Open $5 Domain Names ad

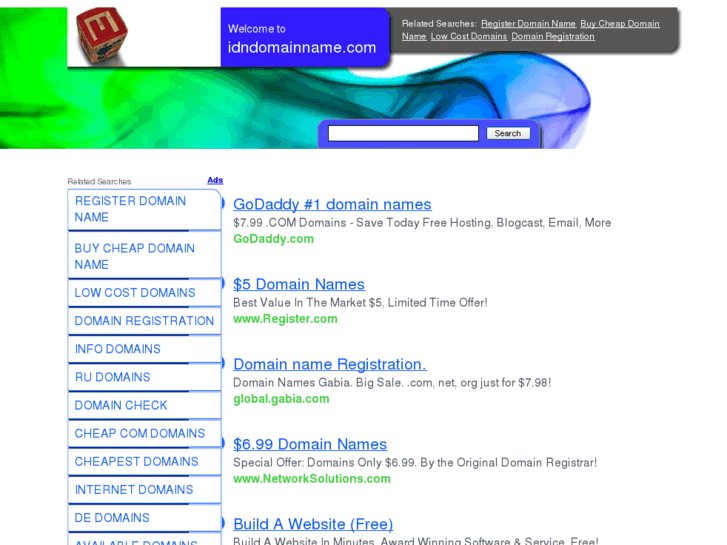tap(299, 284)
